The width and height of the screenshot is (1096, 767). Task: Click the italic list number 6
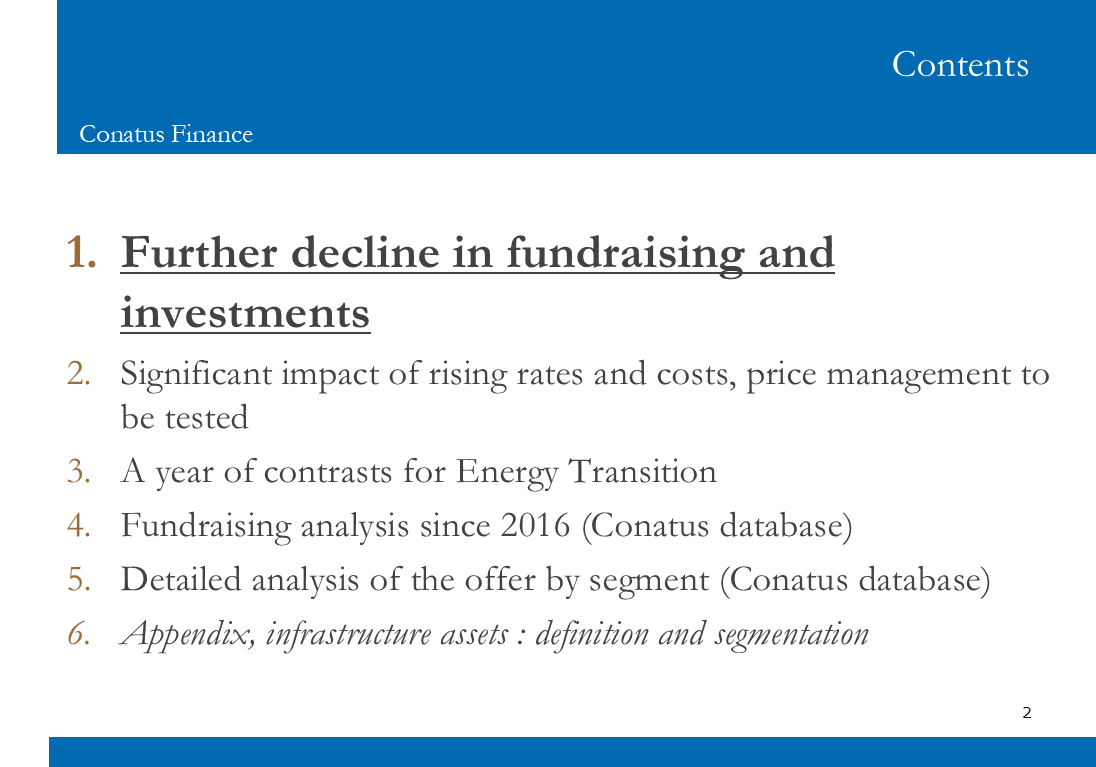[x=79, y=634]
